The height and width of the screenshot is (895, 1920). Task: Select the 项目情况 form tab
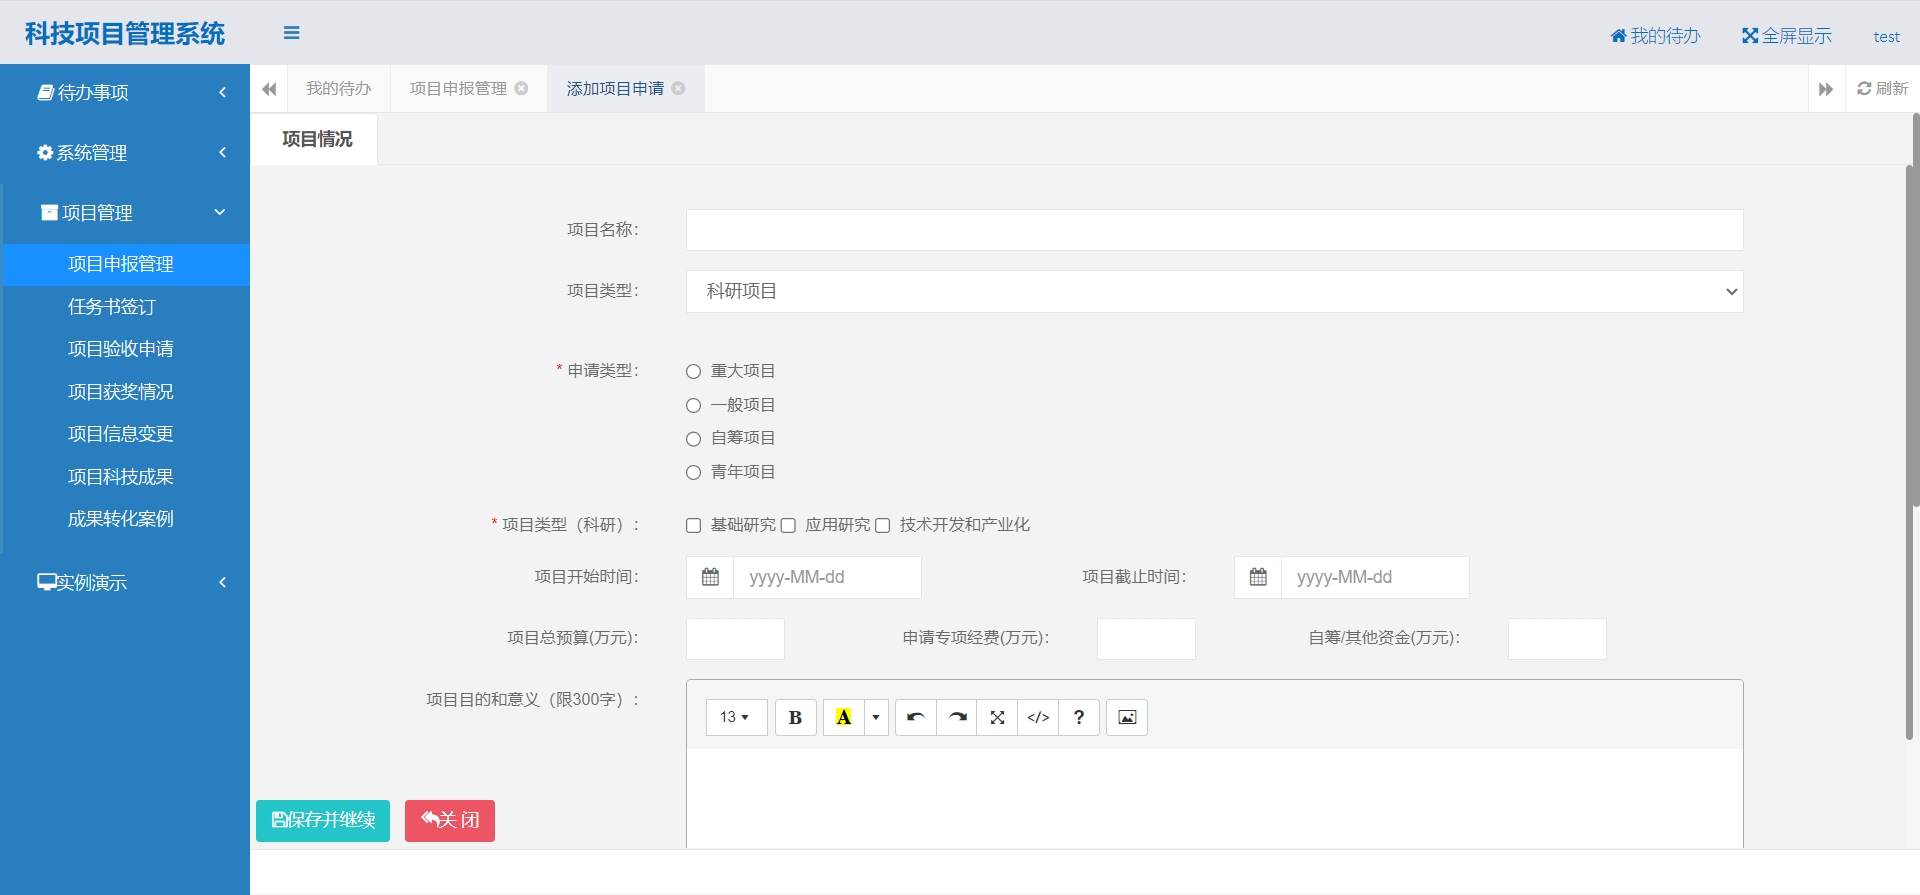tap(317, 139)
